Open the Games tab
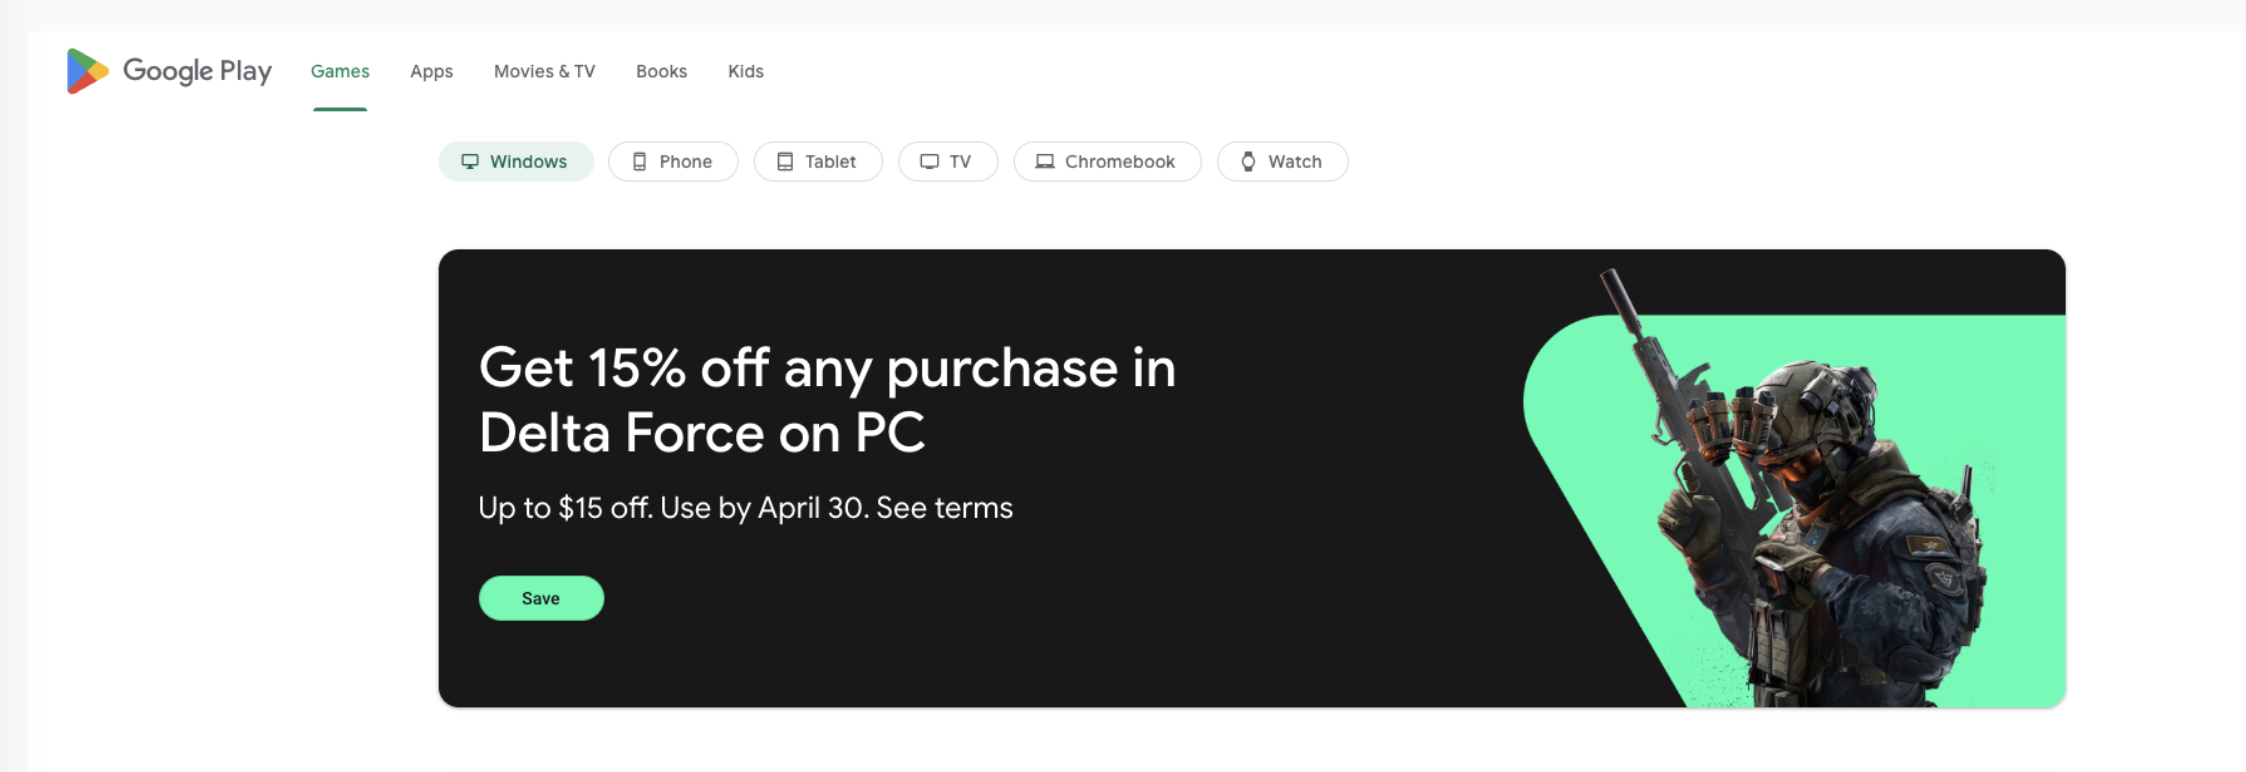Screen dimensions: 2246x772 pos(340,71)
